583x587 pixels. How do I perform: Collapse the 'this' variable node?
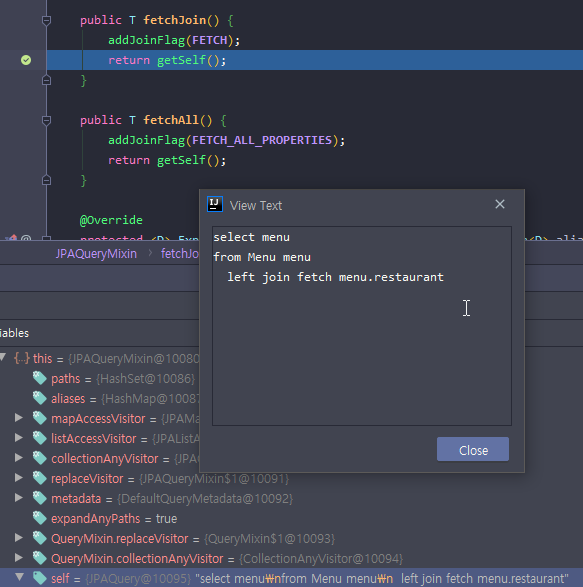click(4, 357)
